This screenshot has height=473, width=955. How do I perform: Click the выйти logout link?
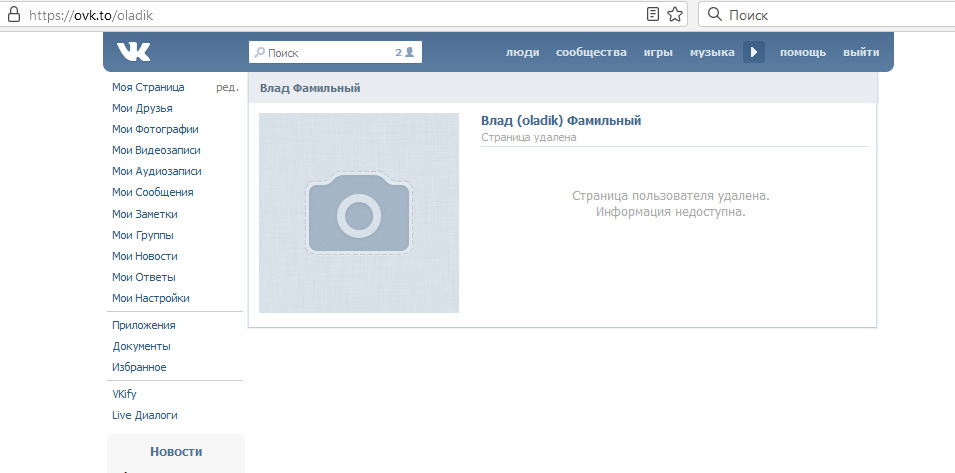tap(861, 52)
